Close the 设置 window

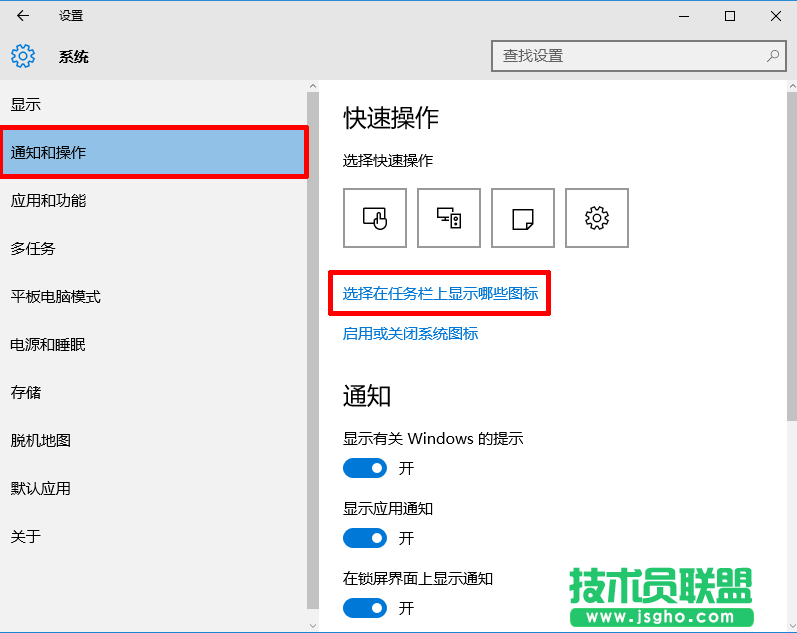pos(776,16)
